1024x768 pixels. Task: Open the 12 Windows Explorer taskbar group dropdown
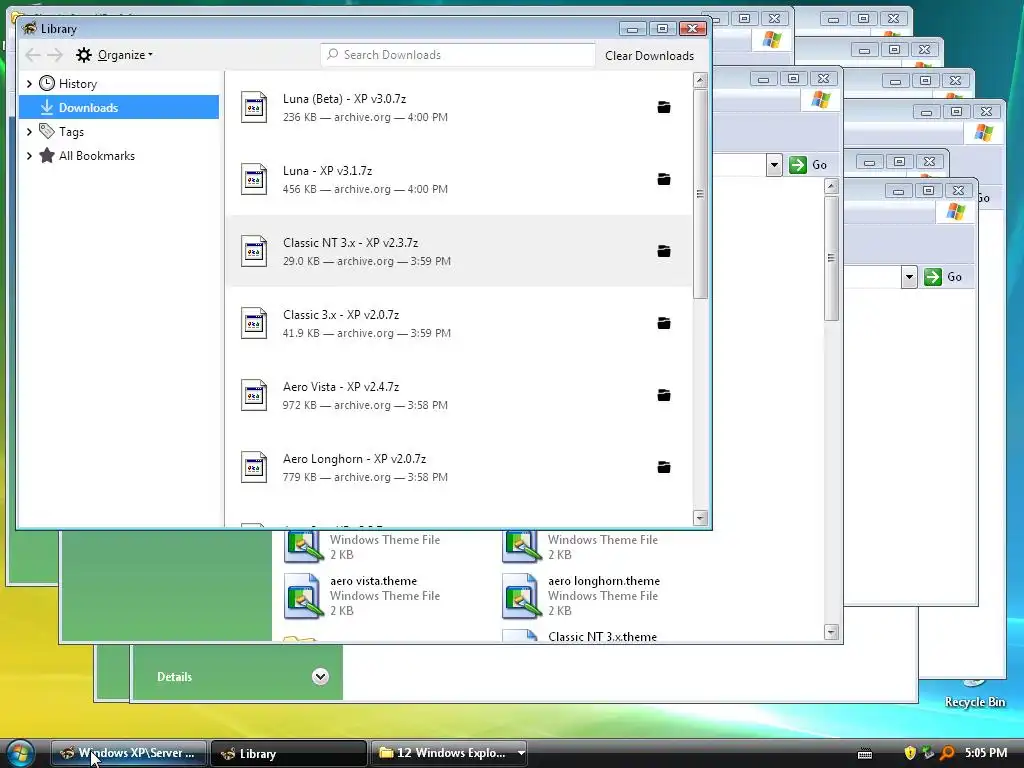coord(521,753)
